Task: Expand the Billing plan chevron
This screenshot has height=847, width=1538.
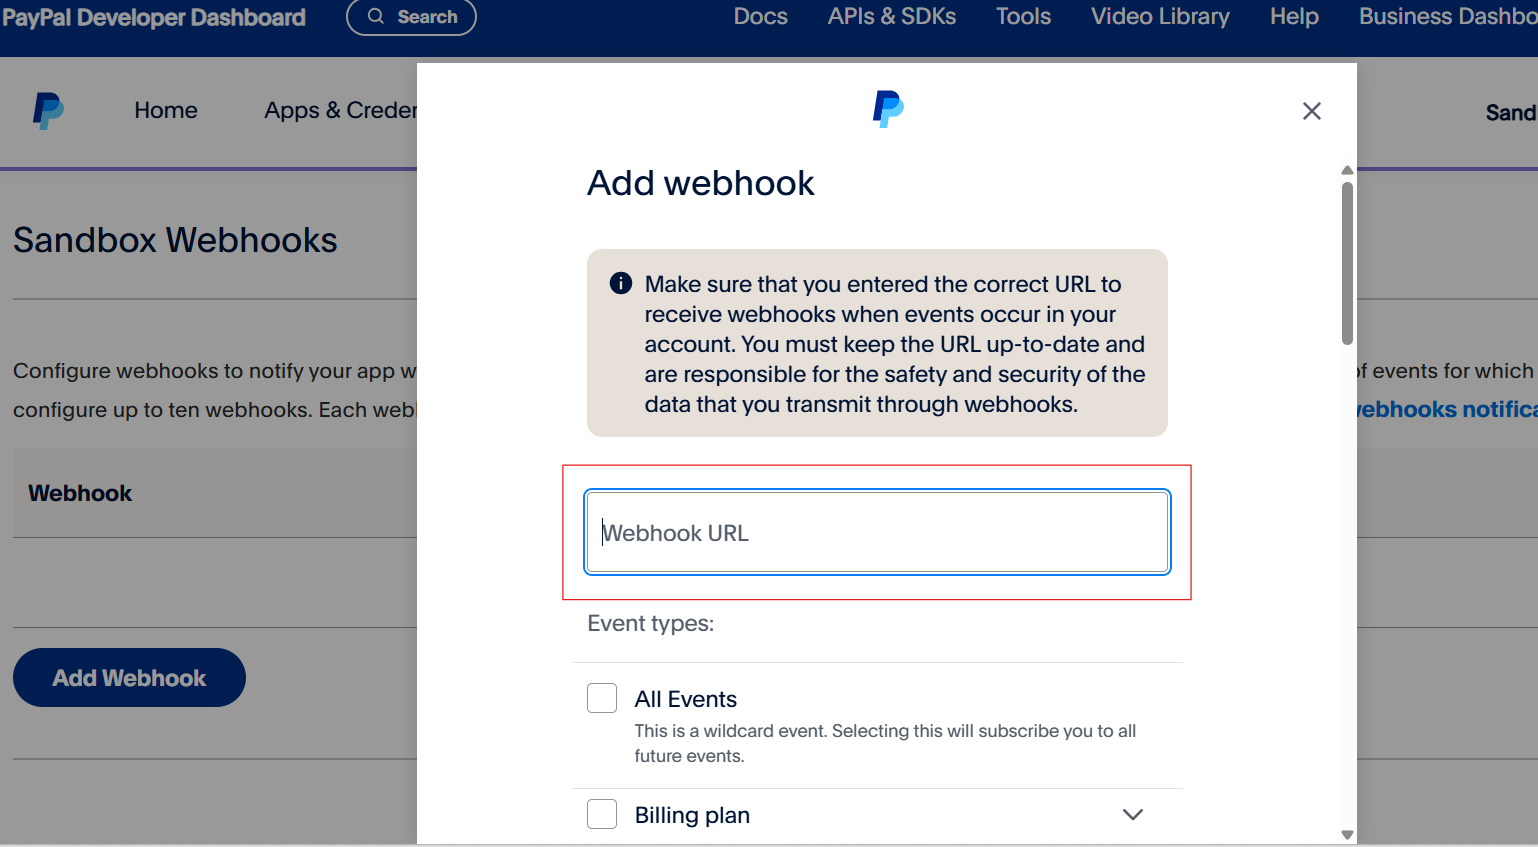Action: point(1132,814)
